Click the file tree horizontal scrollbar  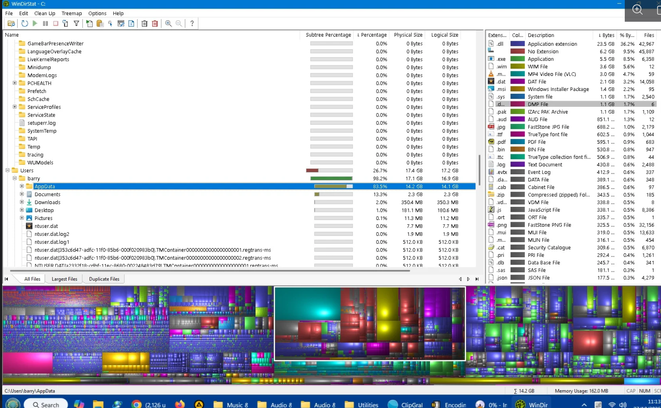210,271
